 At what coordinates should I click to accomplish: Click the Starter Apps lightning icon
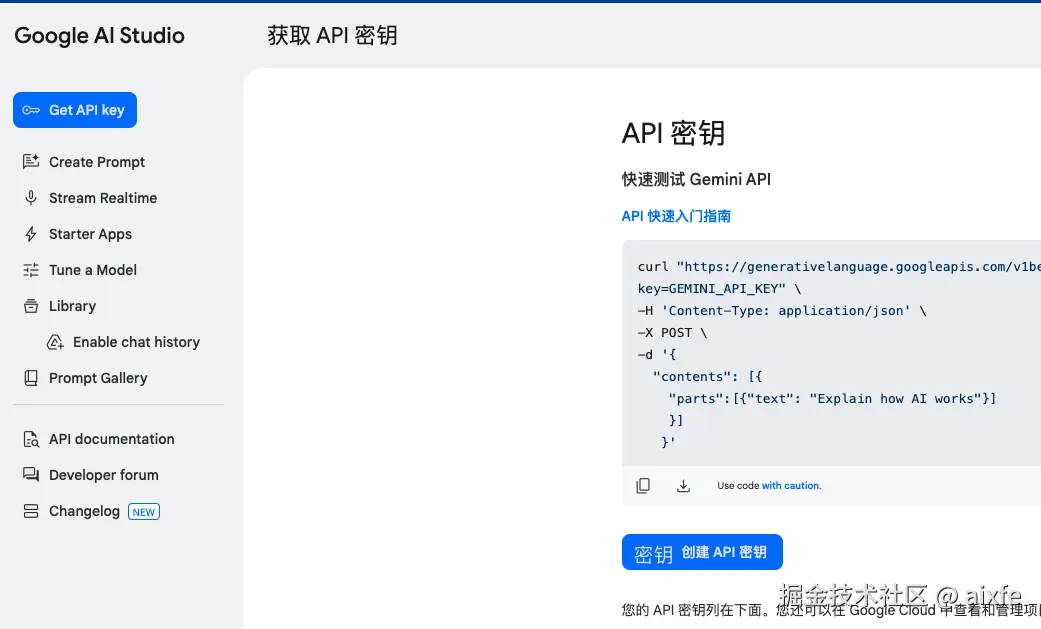[31, 234]
